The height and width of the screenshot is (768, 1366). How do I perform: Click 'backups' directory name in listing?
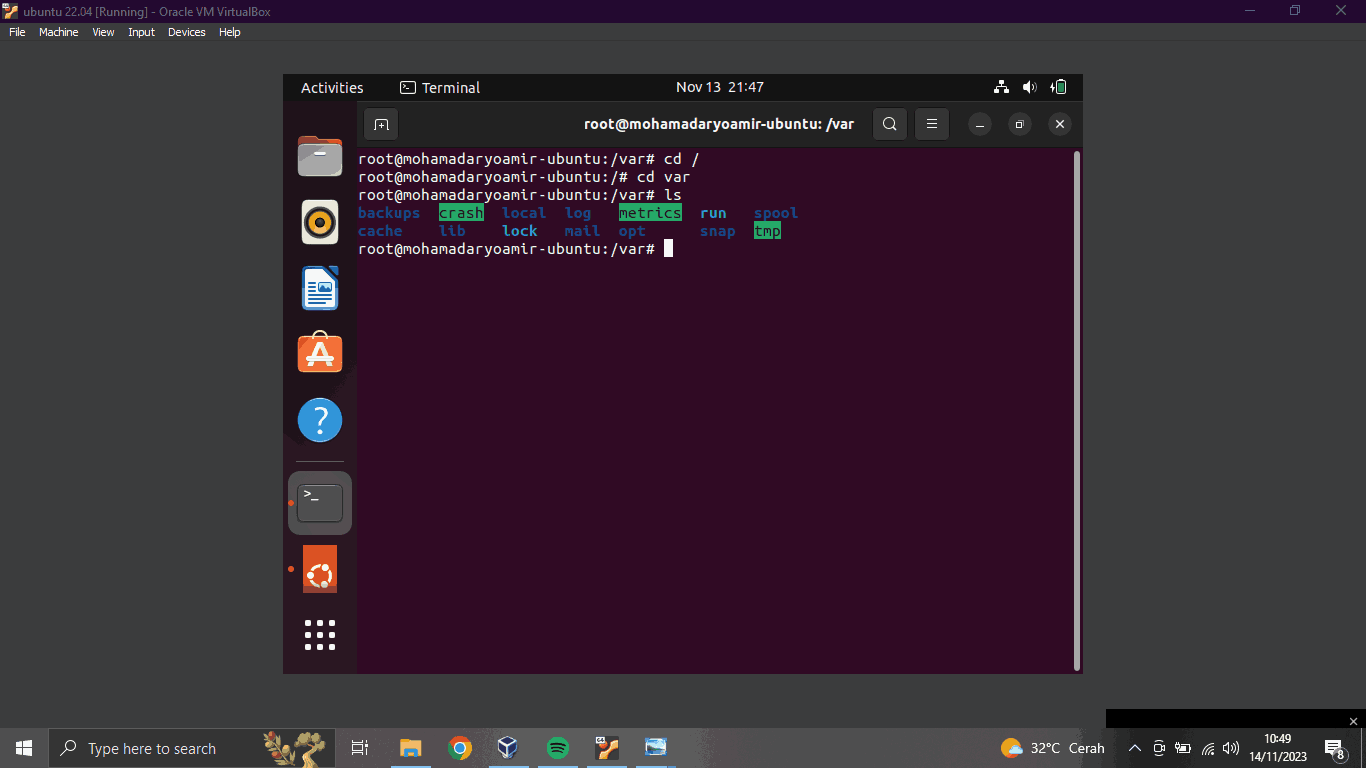tap(389, 213)
